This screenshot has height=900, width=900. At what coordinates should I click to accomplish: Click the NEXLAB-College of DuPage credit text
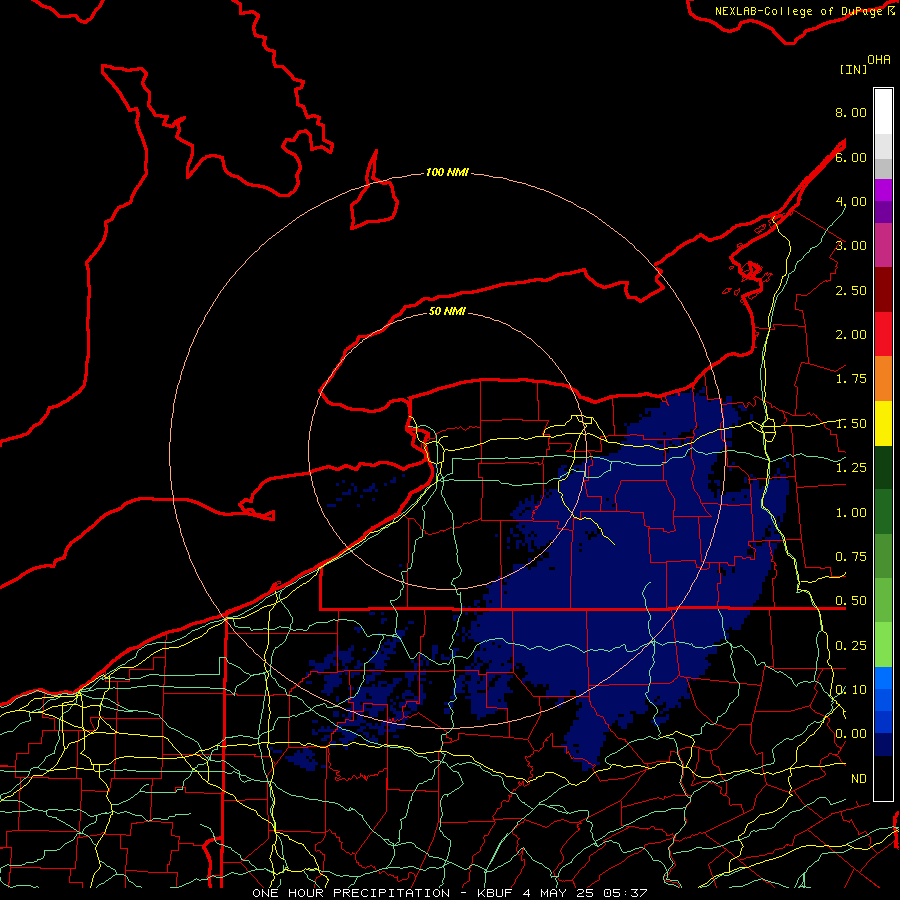click(800, 11)
